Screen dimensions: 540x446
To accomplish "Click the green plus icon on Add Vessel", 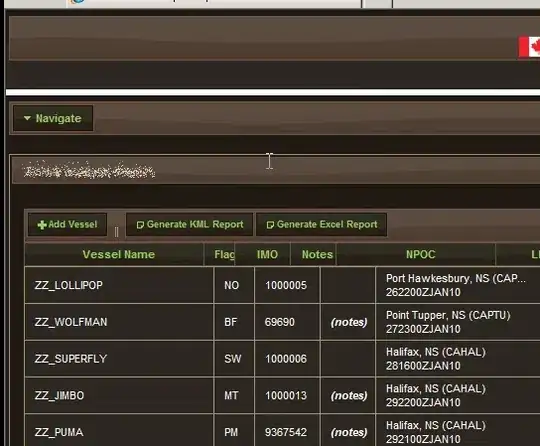I will 42,225.
